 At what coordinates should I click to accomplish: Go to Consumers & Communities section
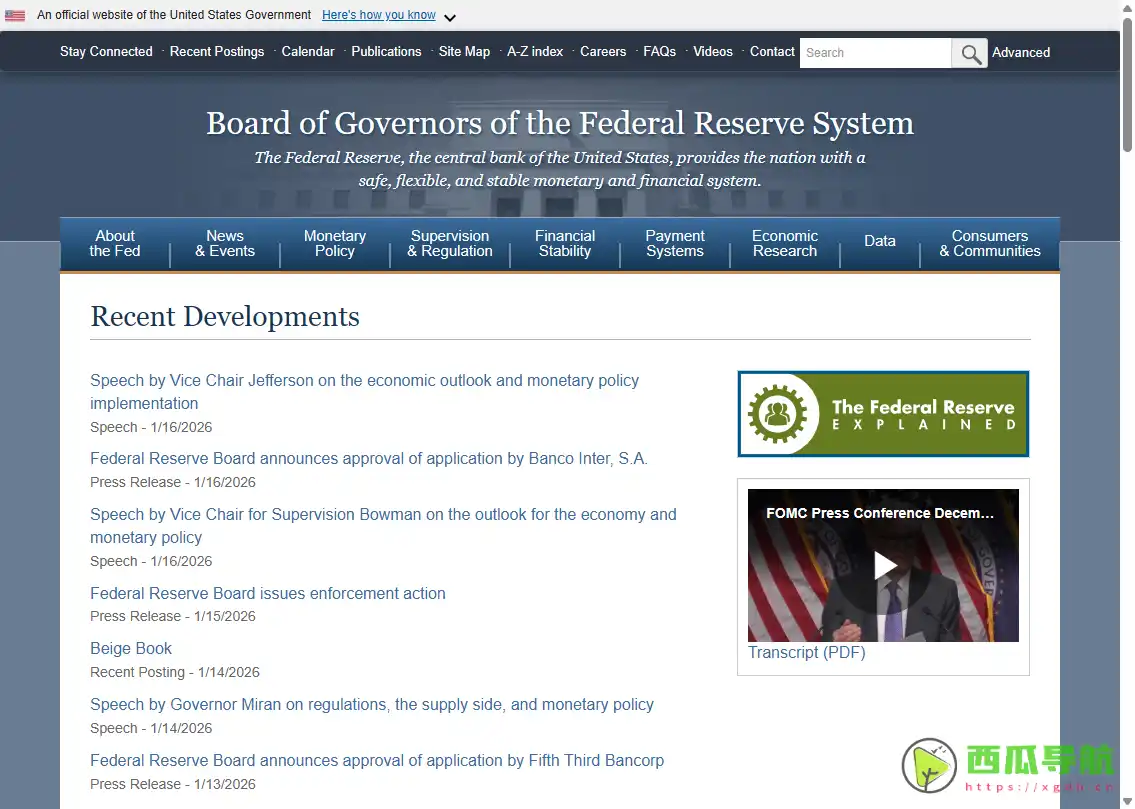pyautogui.click(x=990, y=244)
